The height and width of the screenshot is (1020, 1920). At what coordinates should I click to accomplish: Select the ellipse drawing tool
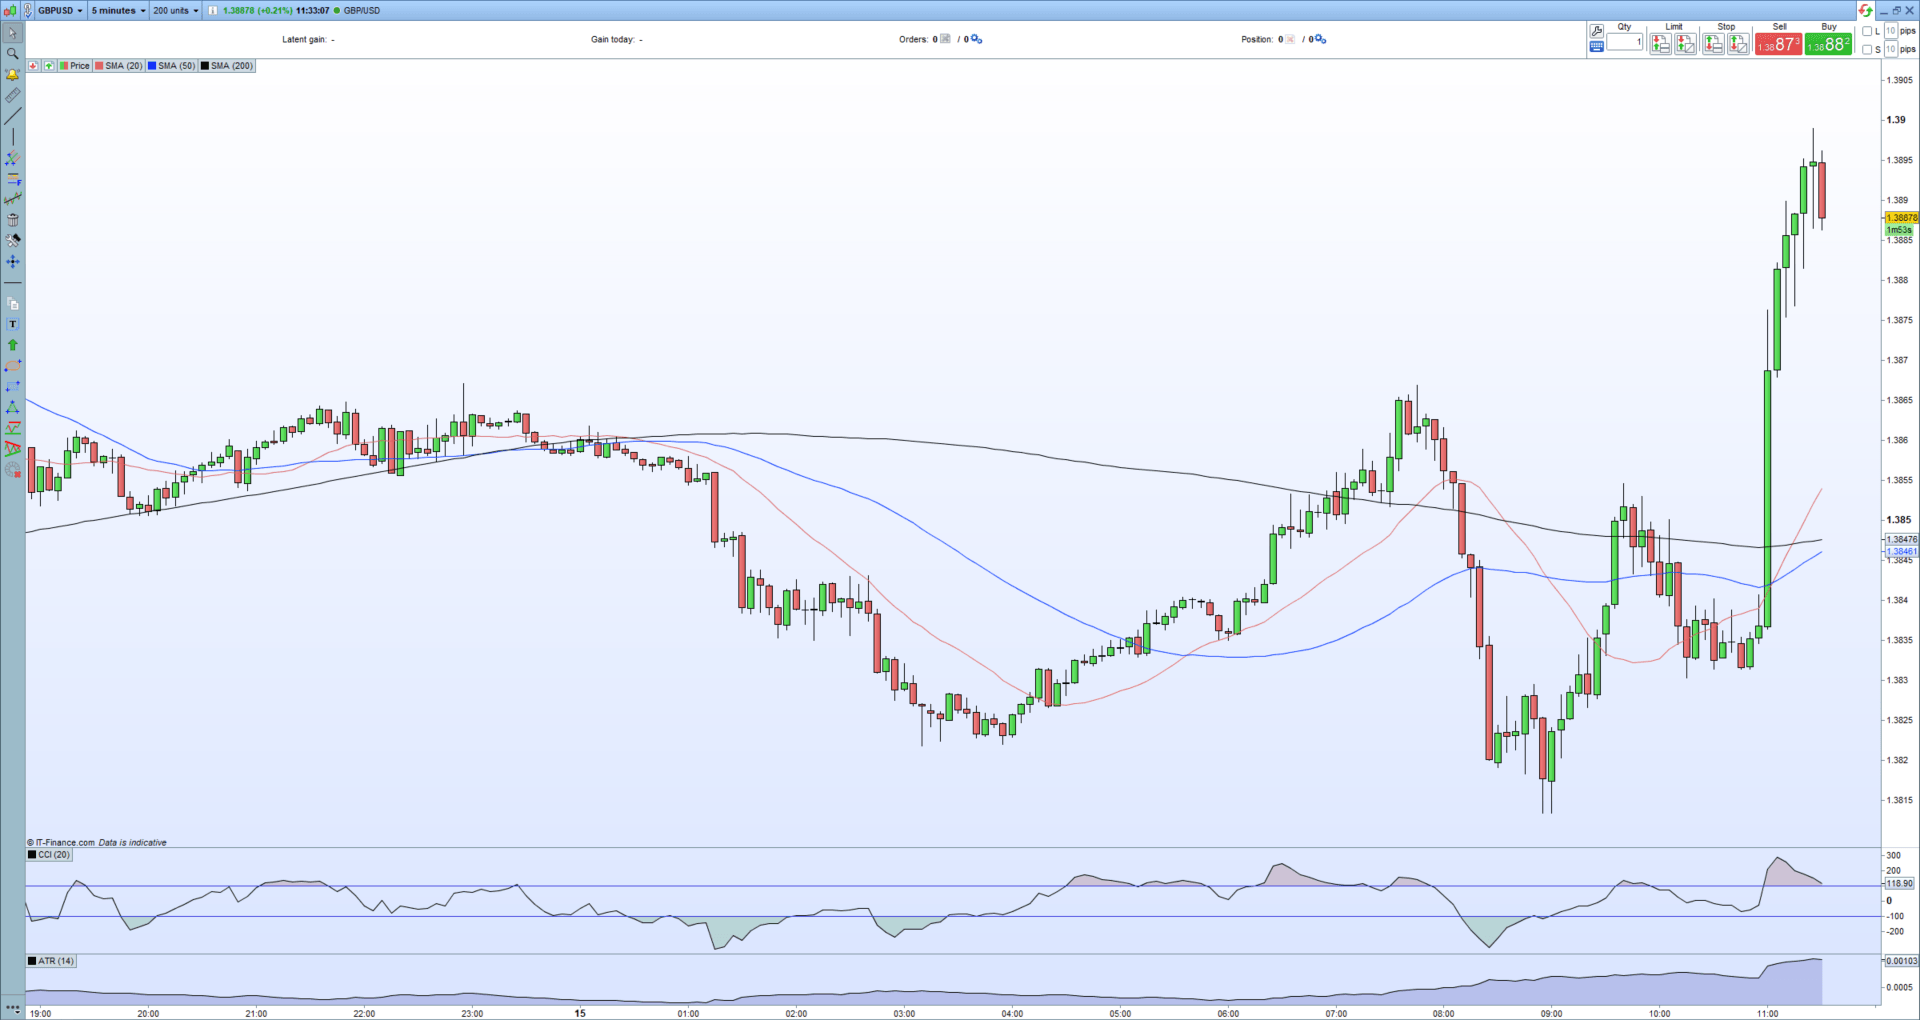tap(13, 366)
